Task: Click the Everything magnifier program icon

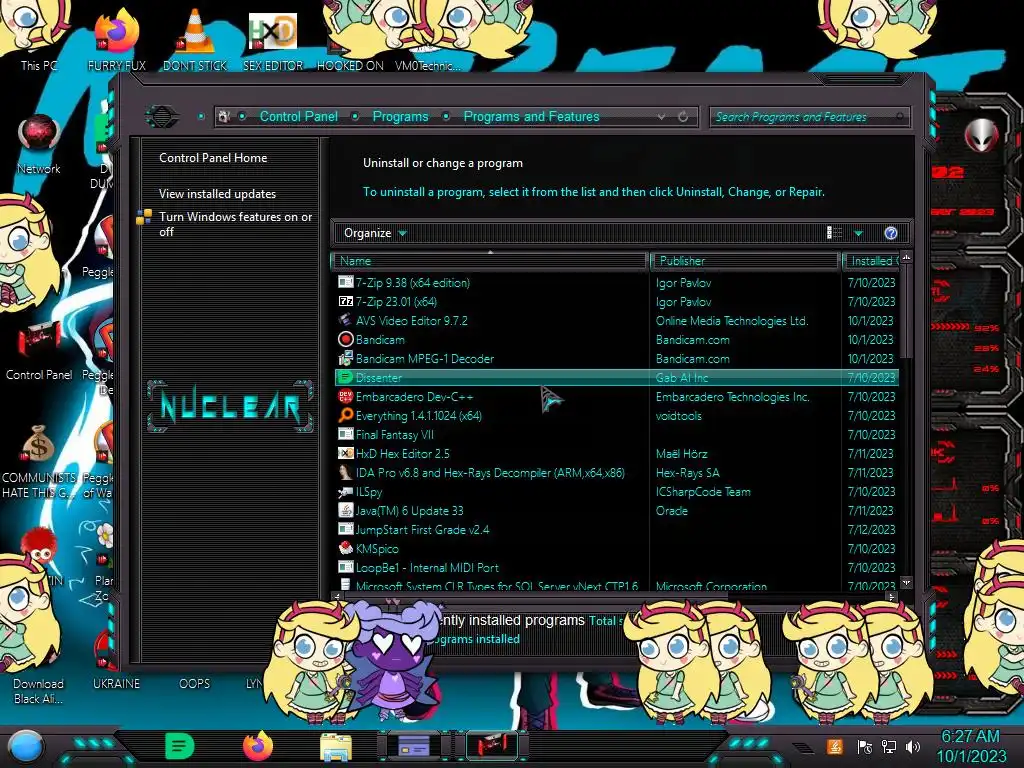Action: coord(345,415)
